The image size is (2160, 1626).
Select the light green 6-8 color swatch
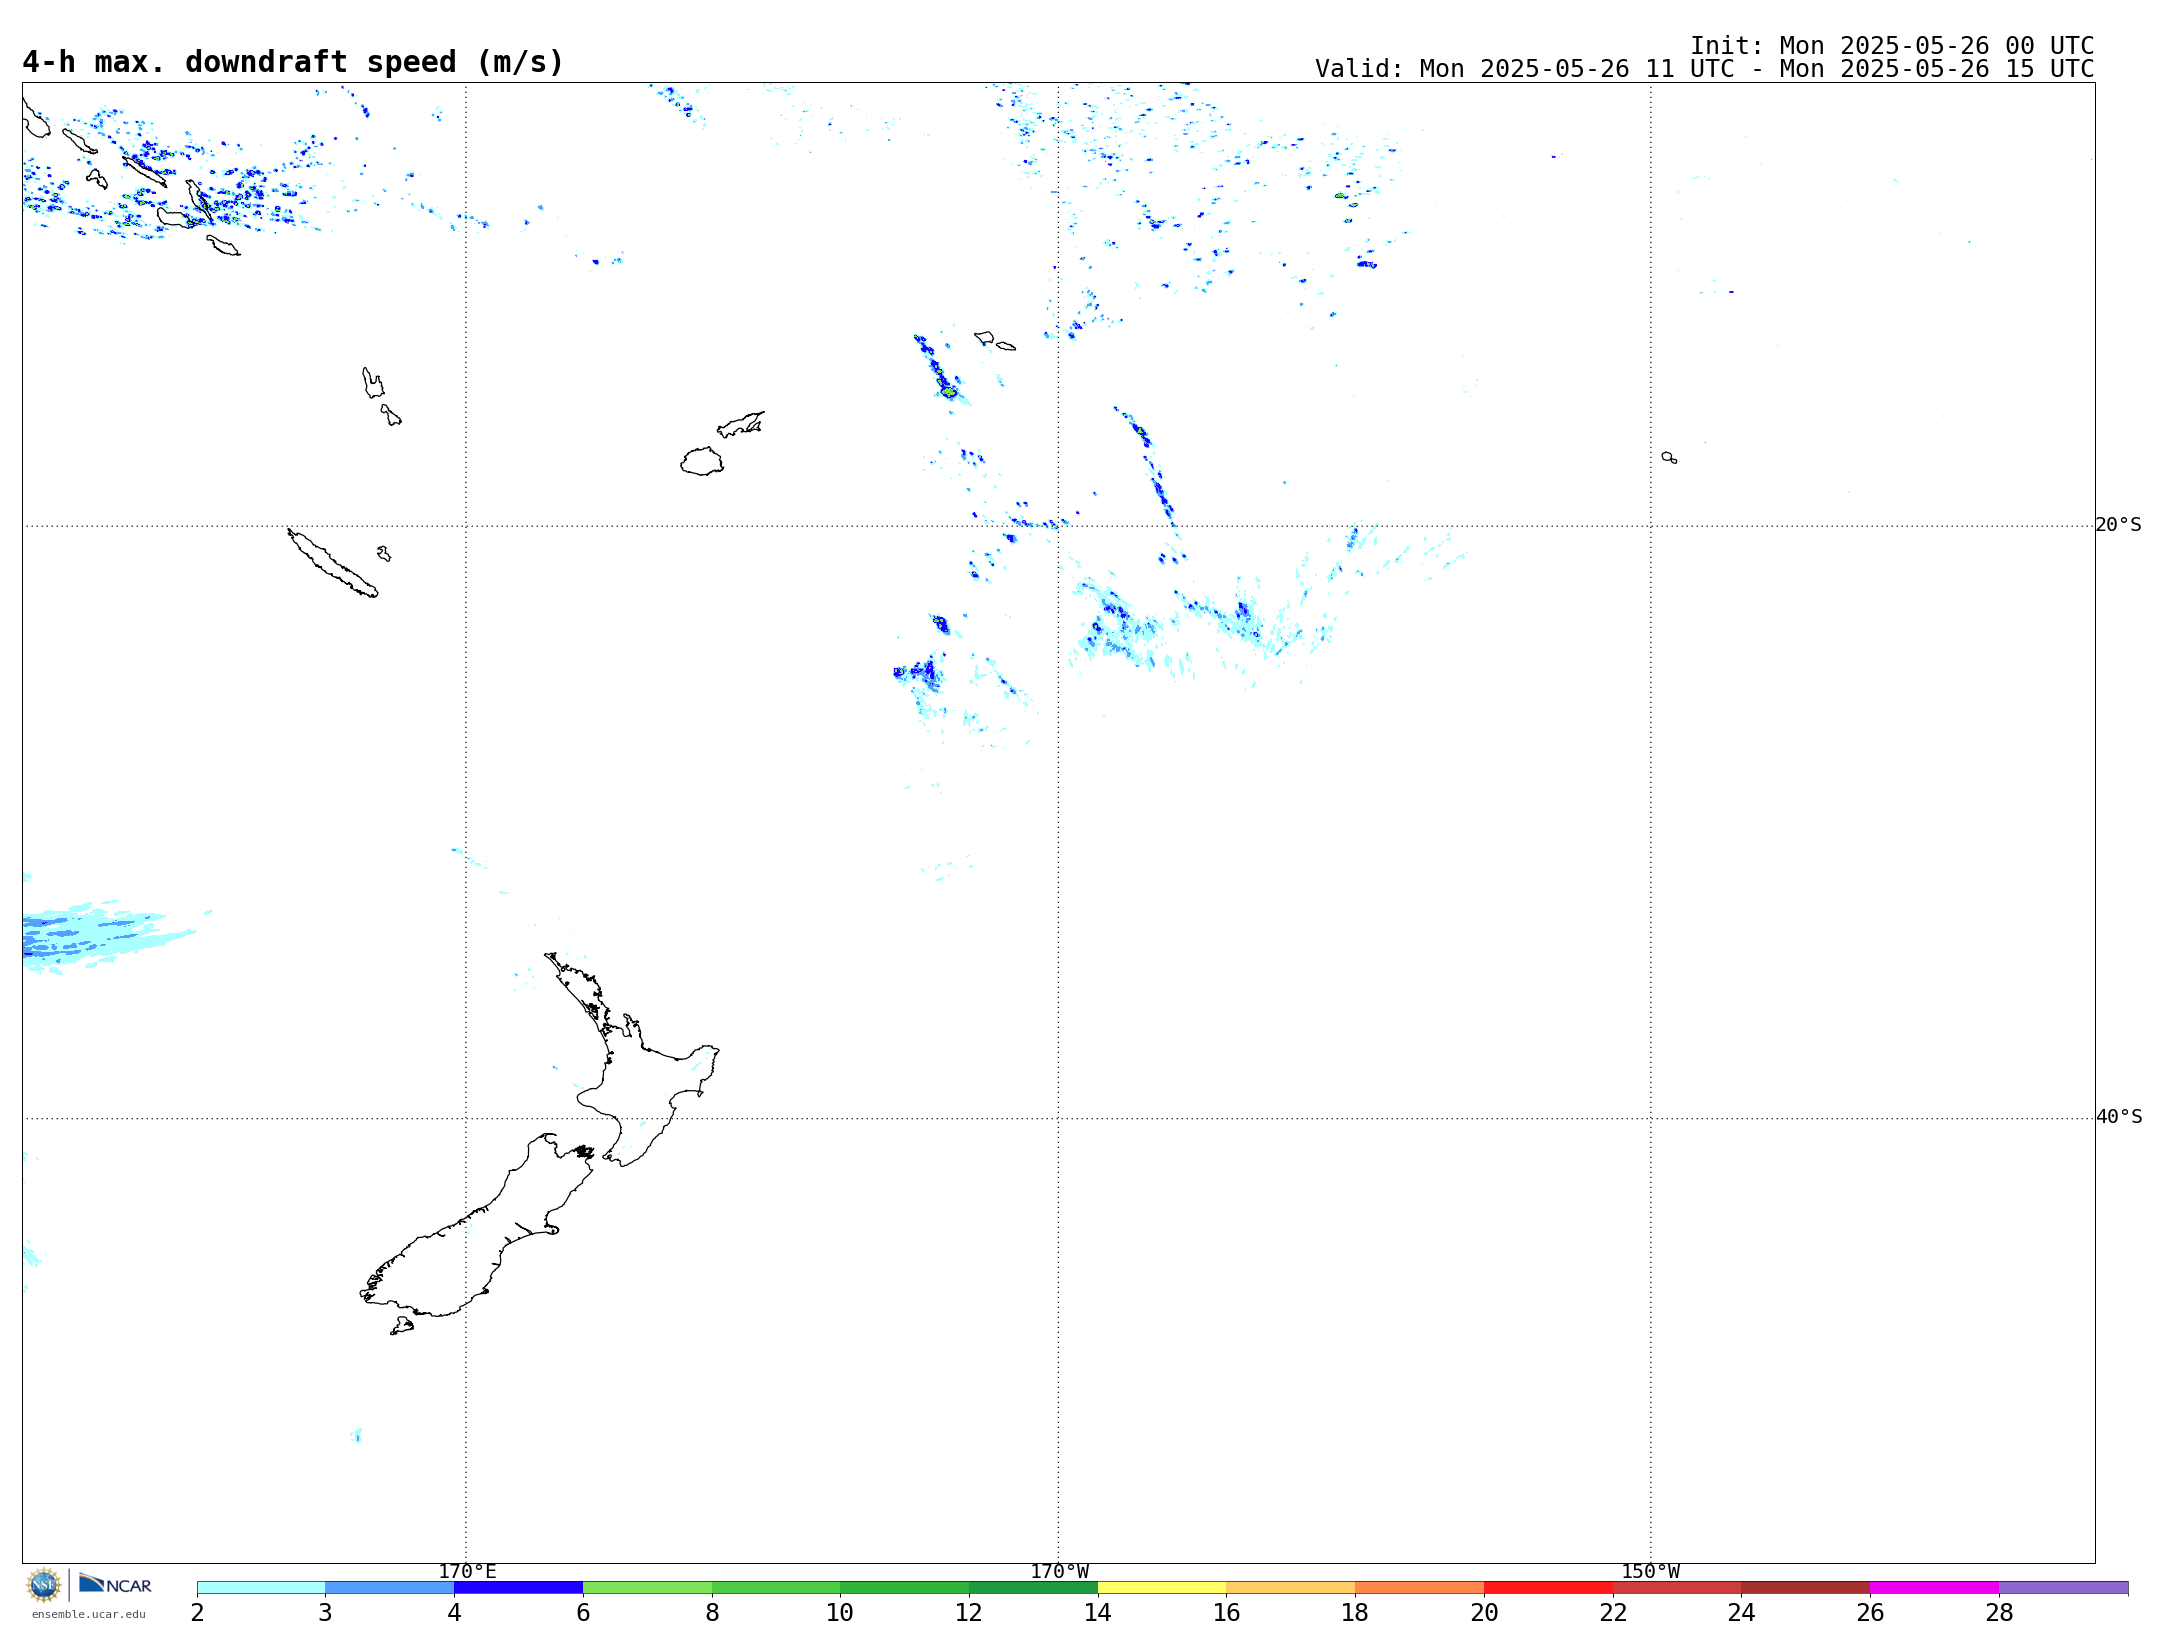pos(648,1588)
